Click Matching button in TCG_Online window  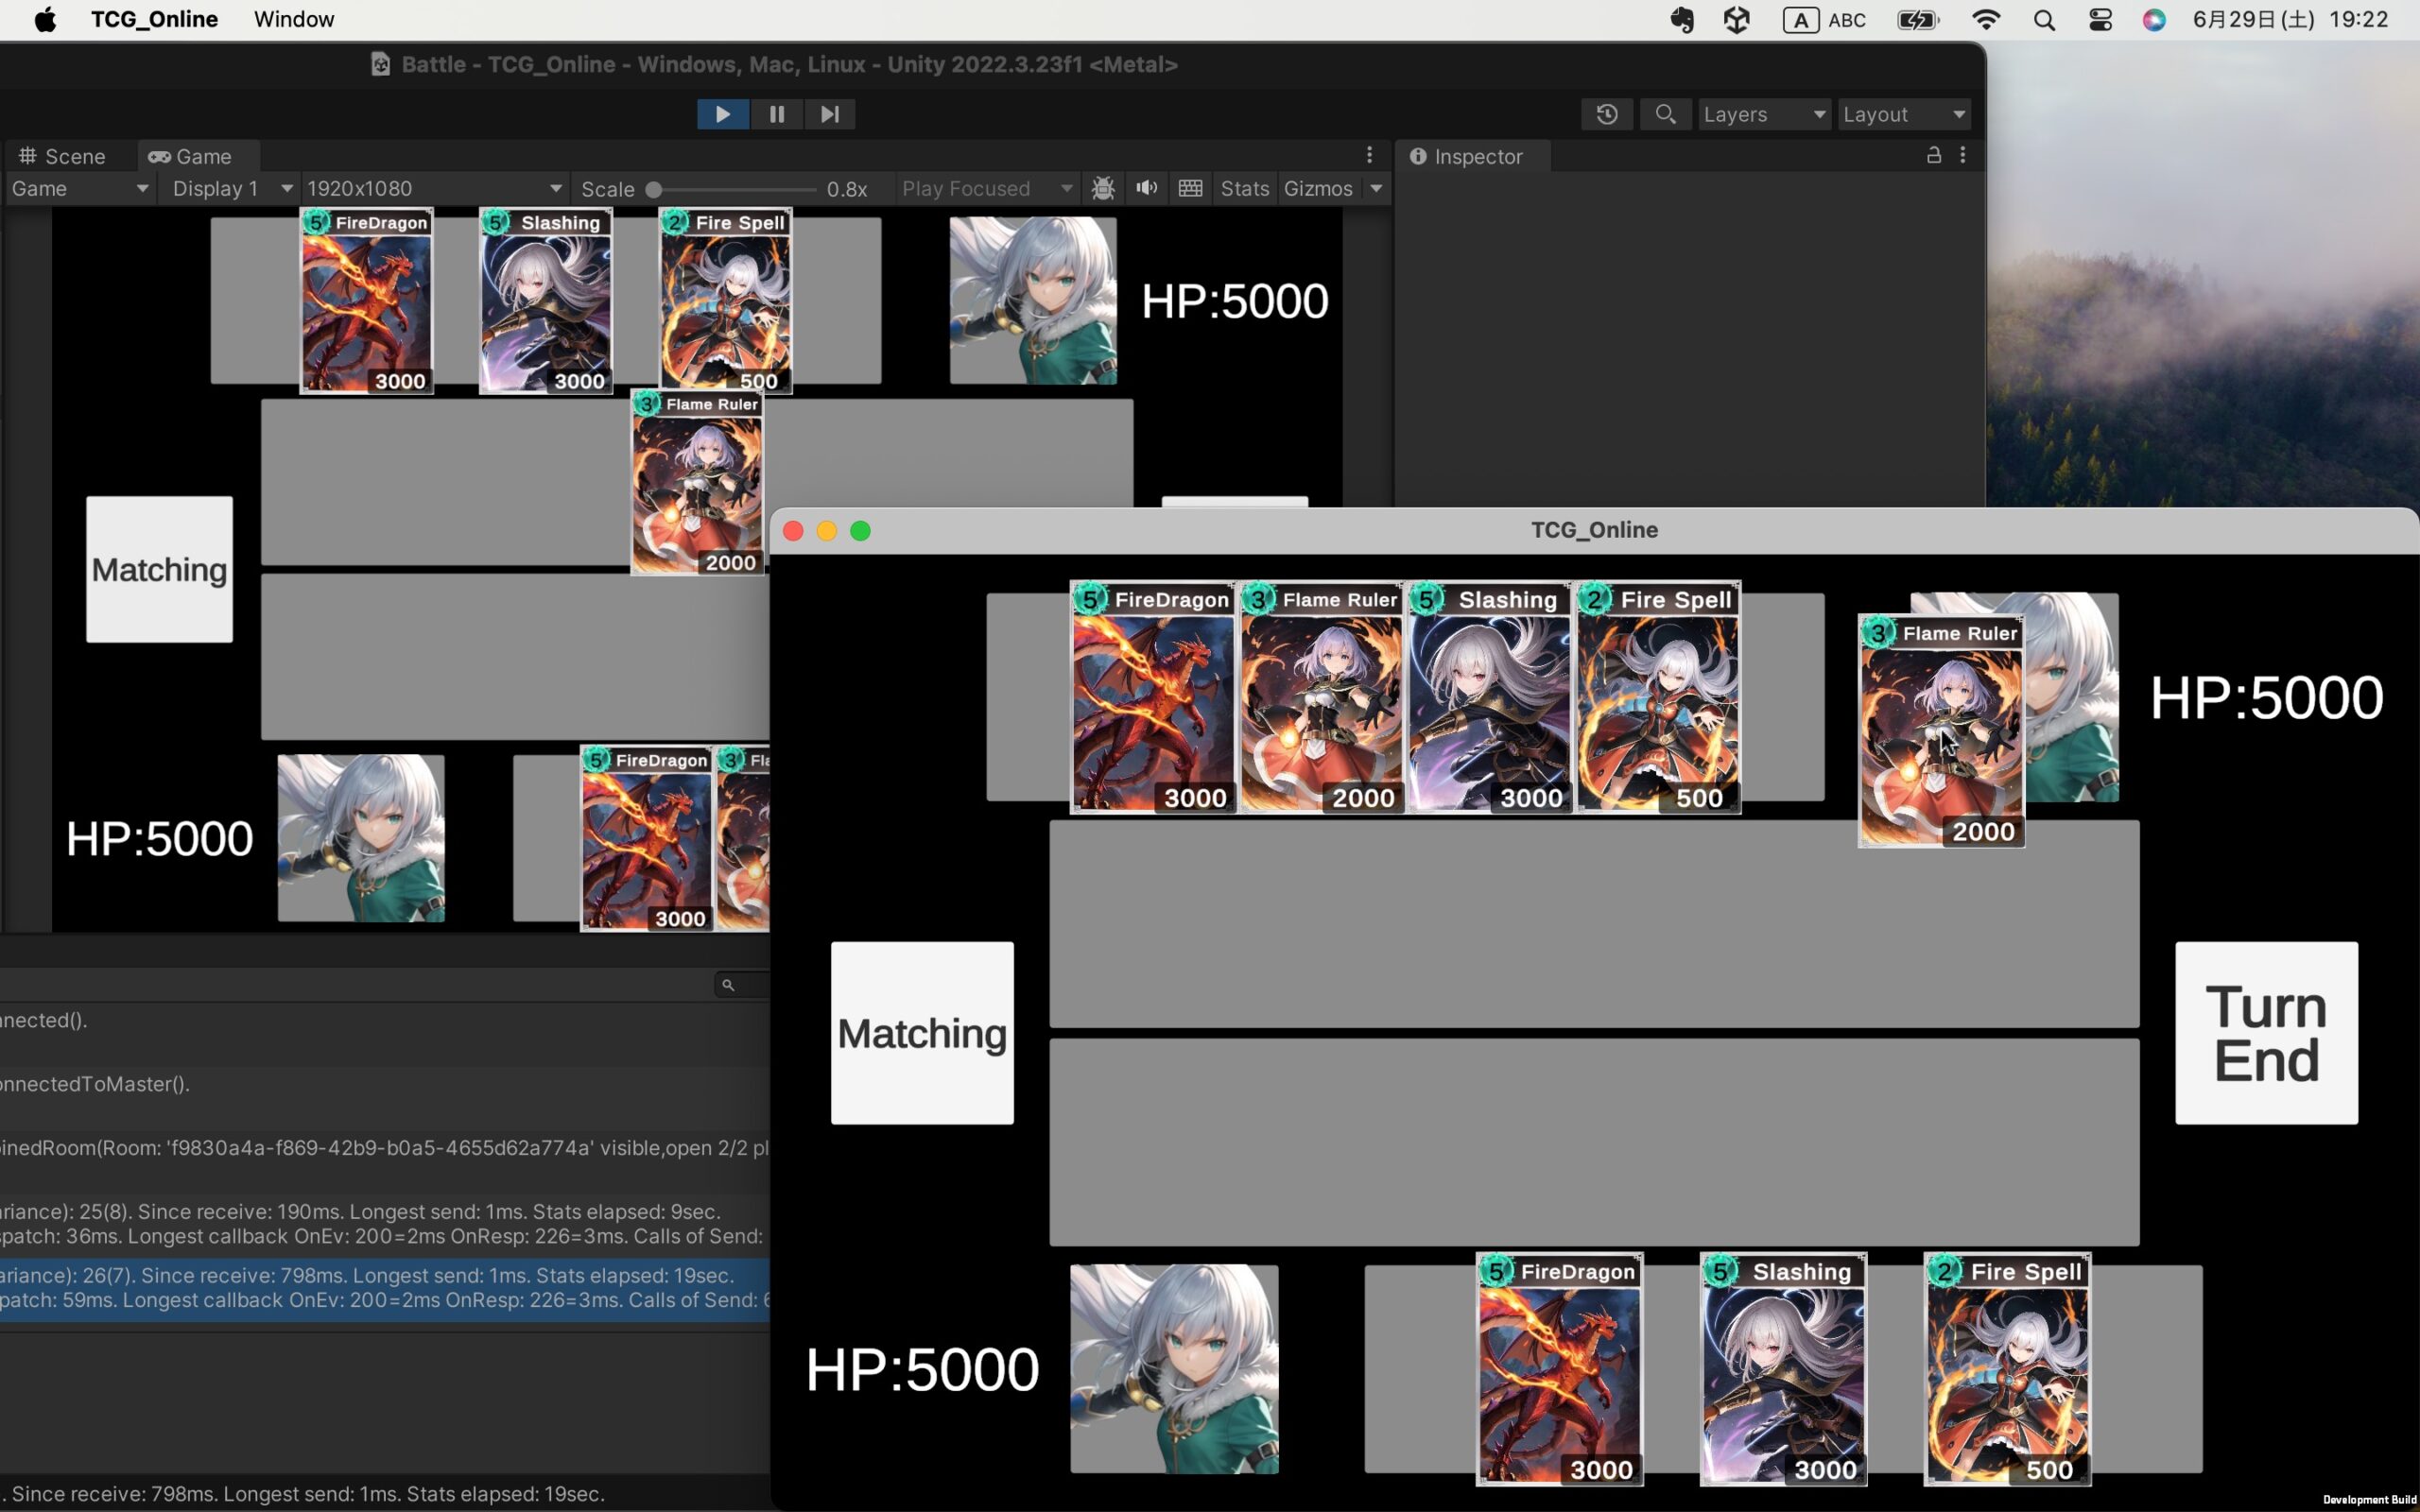click(x=921, y=1032)
